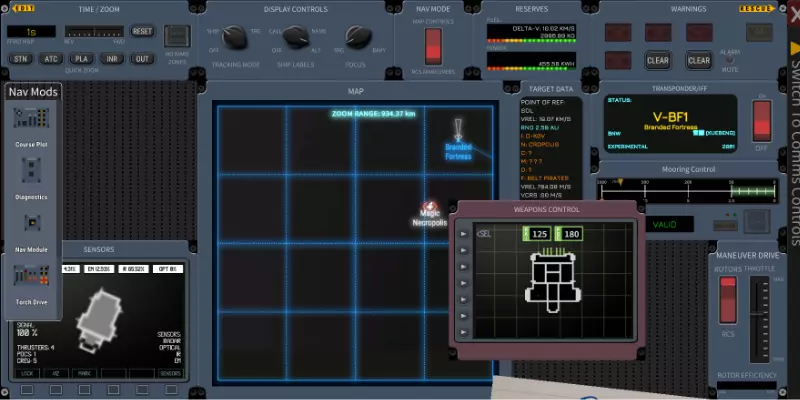
Task: Turn the Ship Labels knob
Action: pos(296,37)
